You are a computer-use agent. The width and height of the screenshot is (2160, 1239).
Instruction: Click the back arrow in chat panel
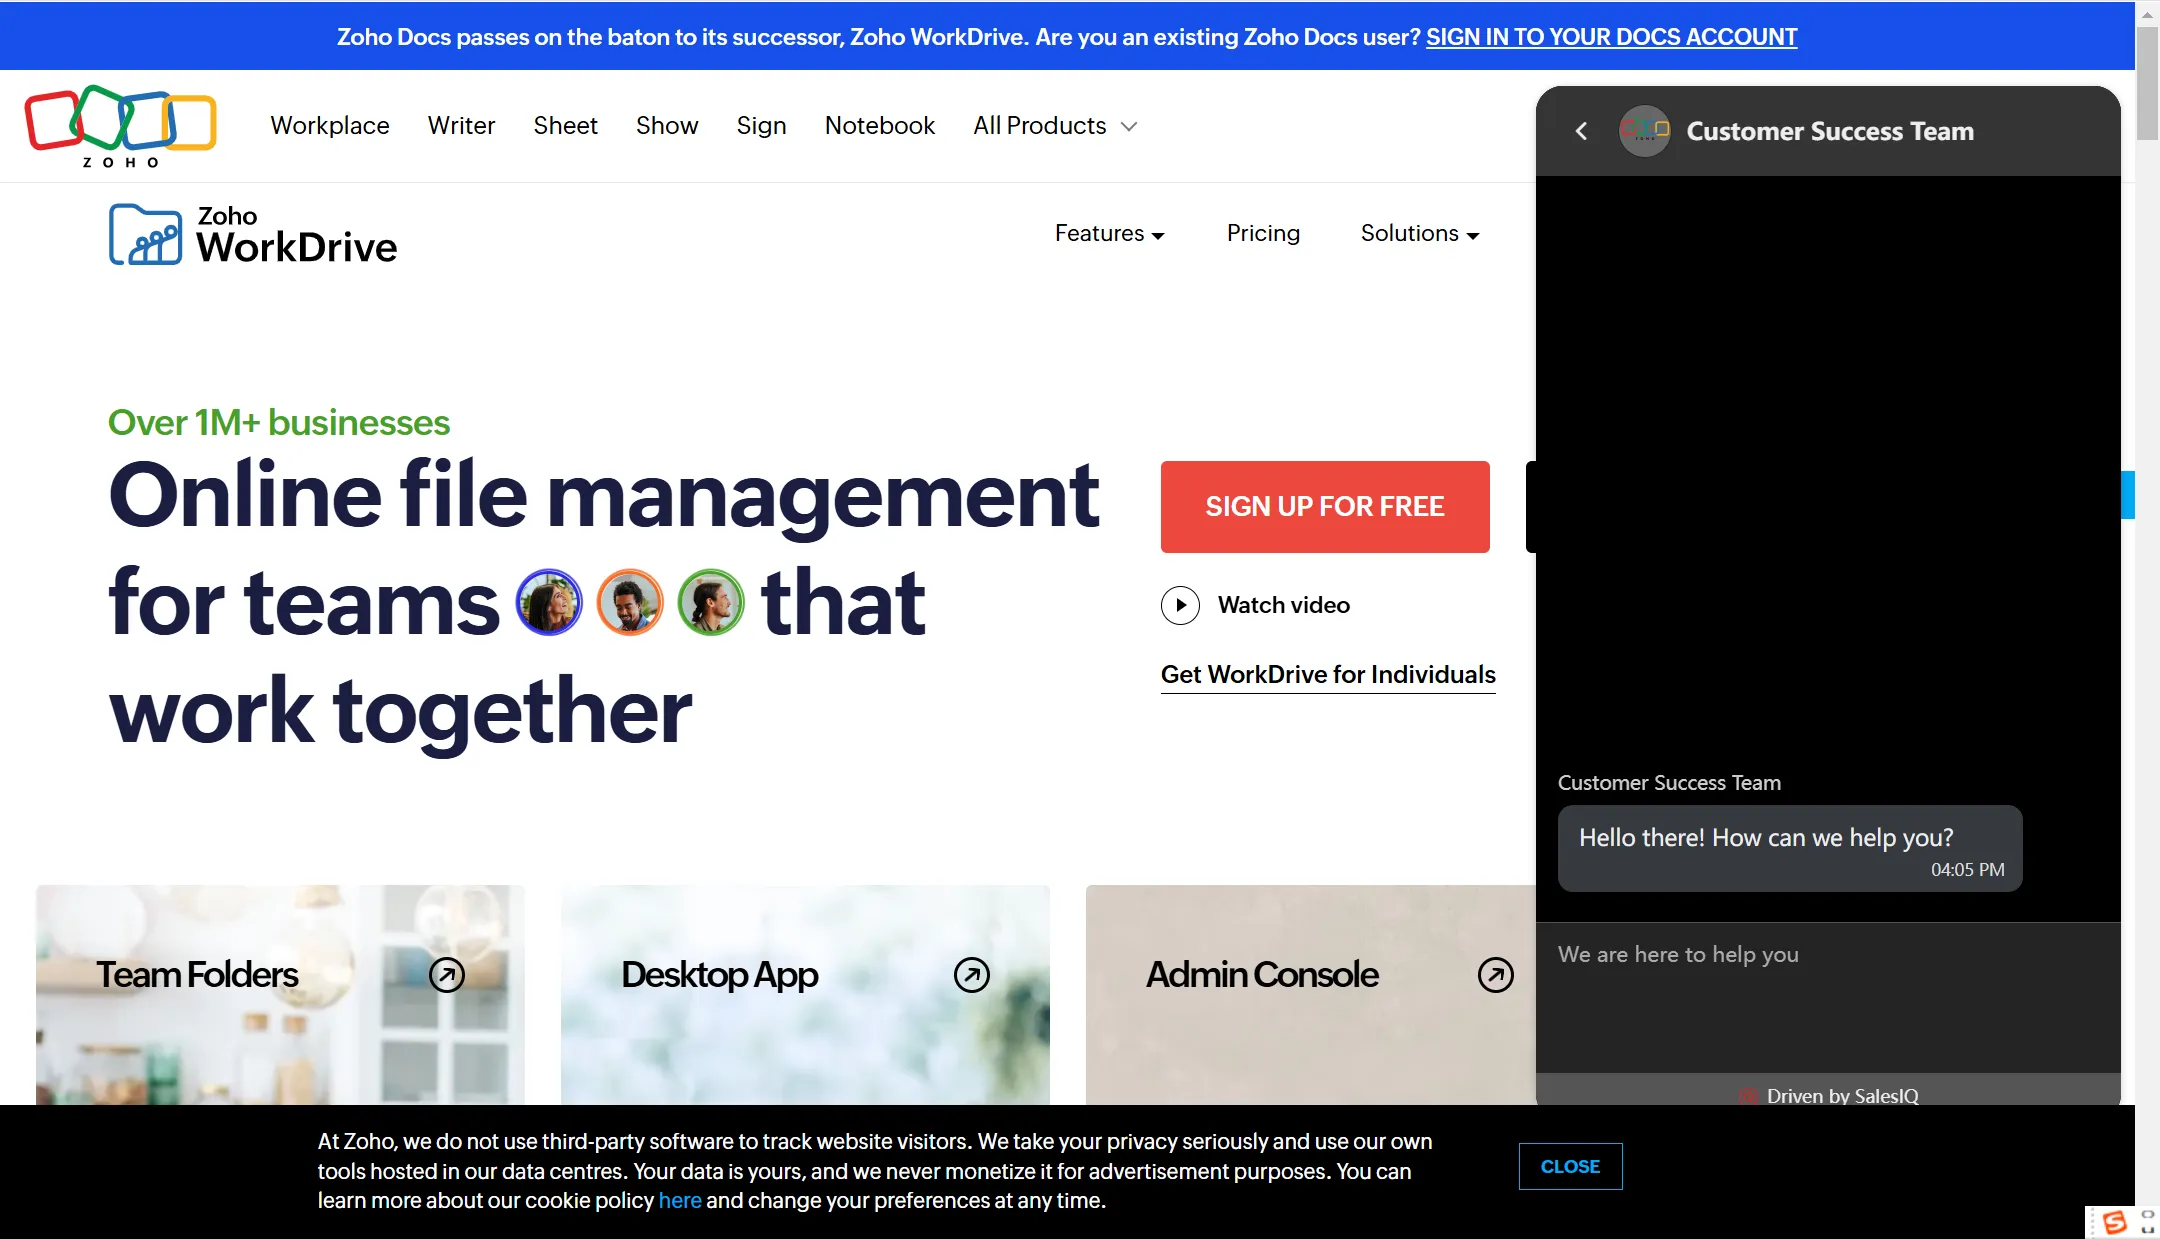pyautogui.click(x=1581, y=131)
